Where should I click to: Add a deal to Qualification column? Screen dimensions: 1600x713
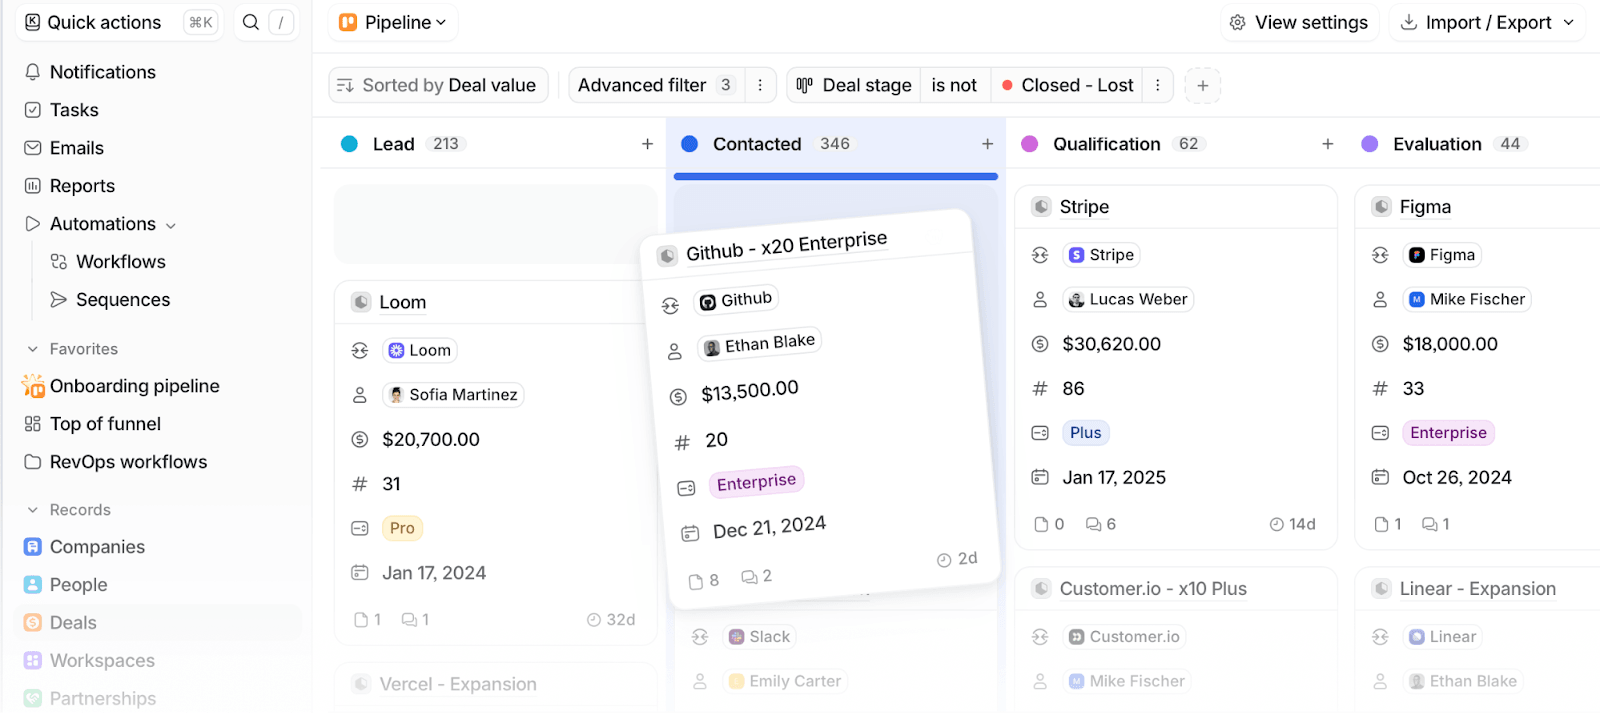coord(1327,144)
